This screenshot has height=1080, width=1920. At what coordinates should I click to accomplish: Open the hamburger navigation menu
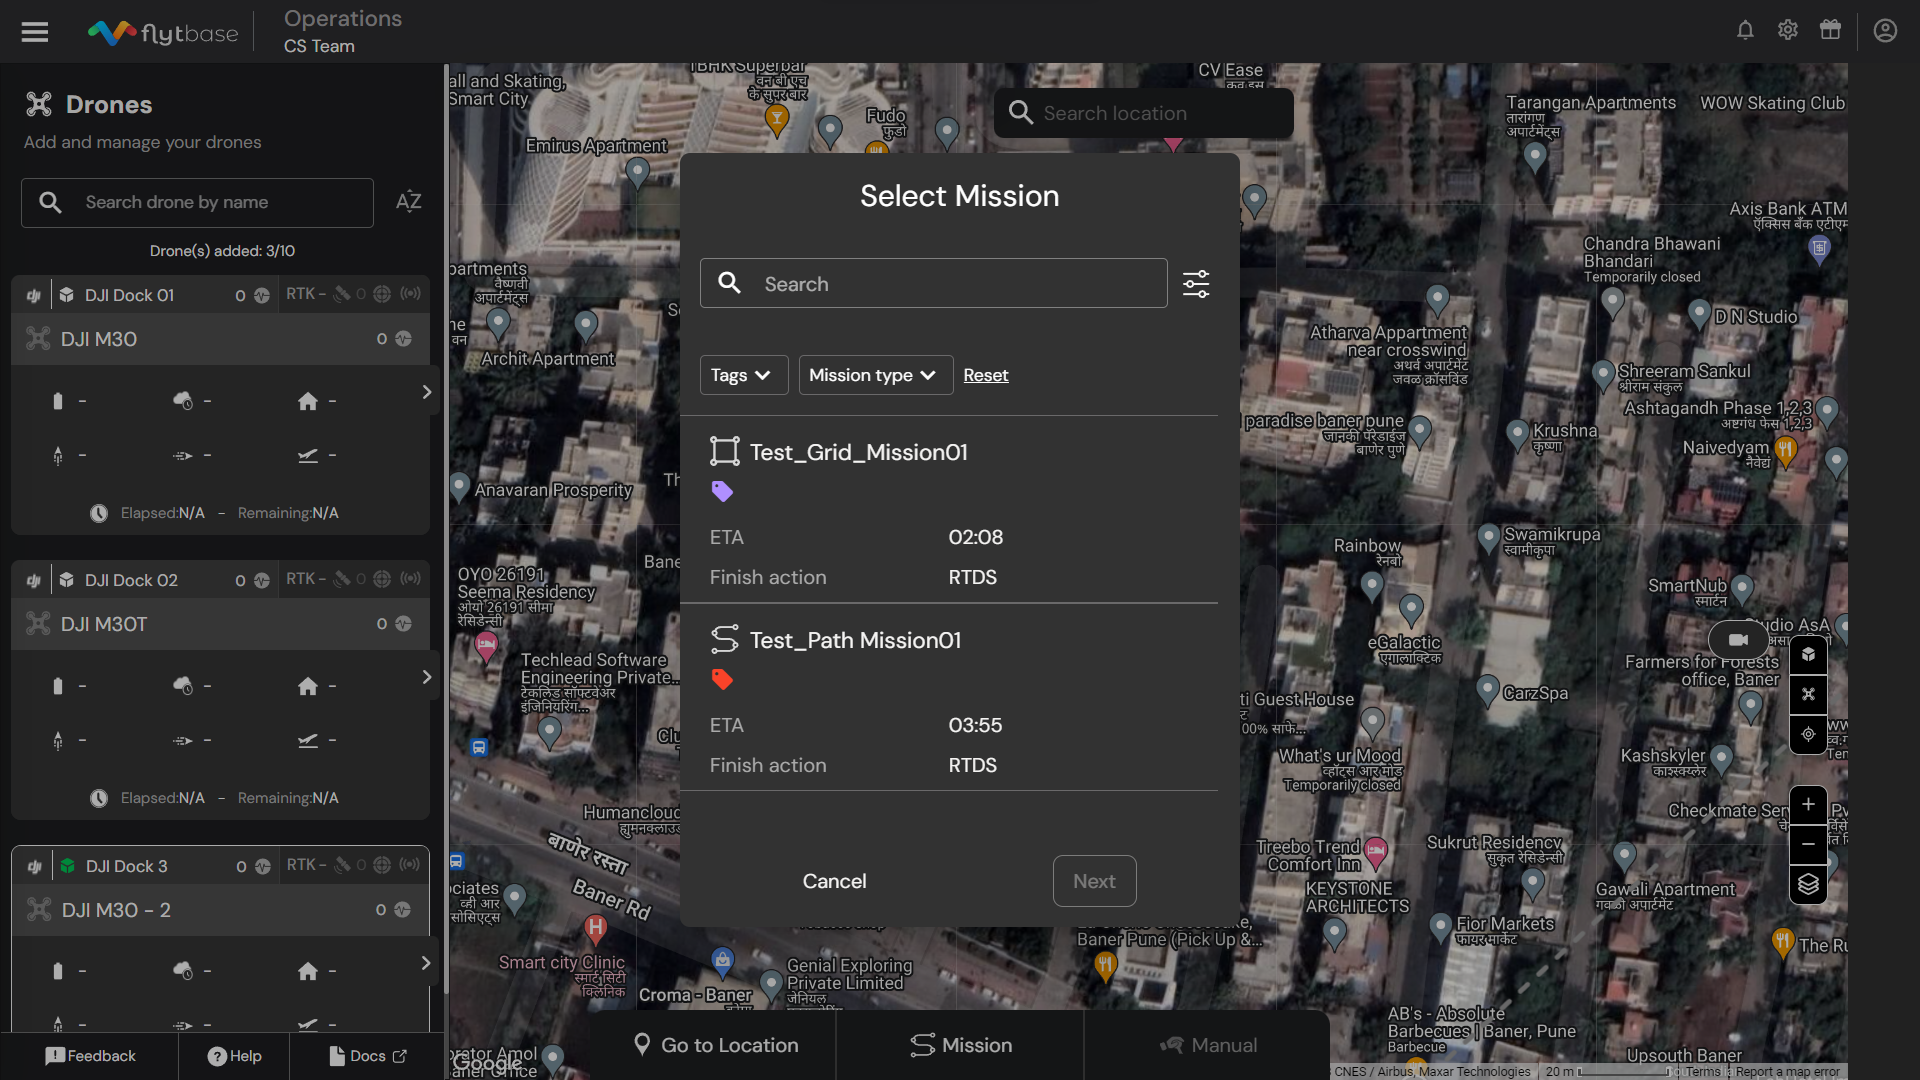coord(35,32)
